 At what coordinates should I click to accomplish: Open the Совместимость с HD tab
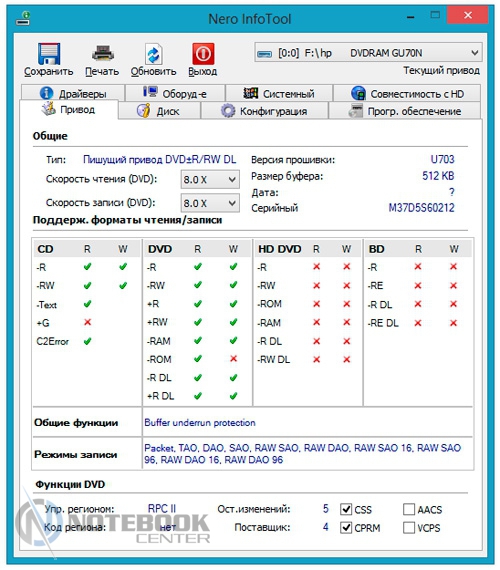407,93
